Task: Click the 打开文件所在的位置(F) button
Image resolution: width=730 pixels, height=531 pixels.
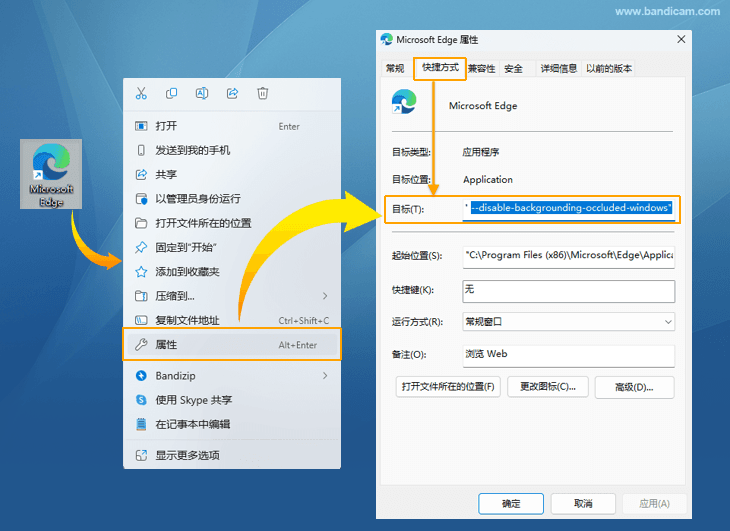Action: (x=448, y=387)
